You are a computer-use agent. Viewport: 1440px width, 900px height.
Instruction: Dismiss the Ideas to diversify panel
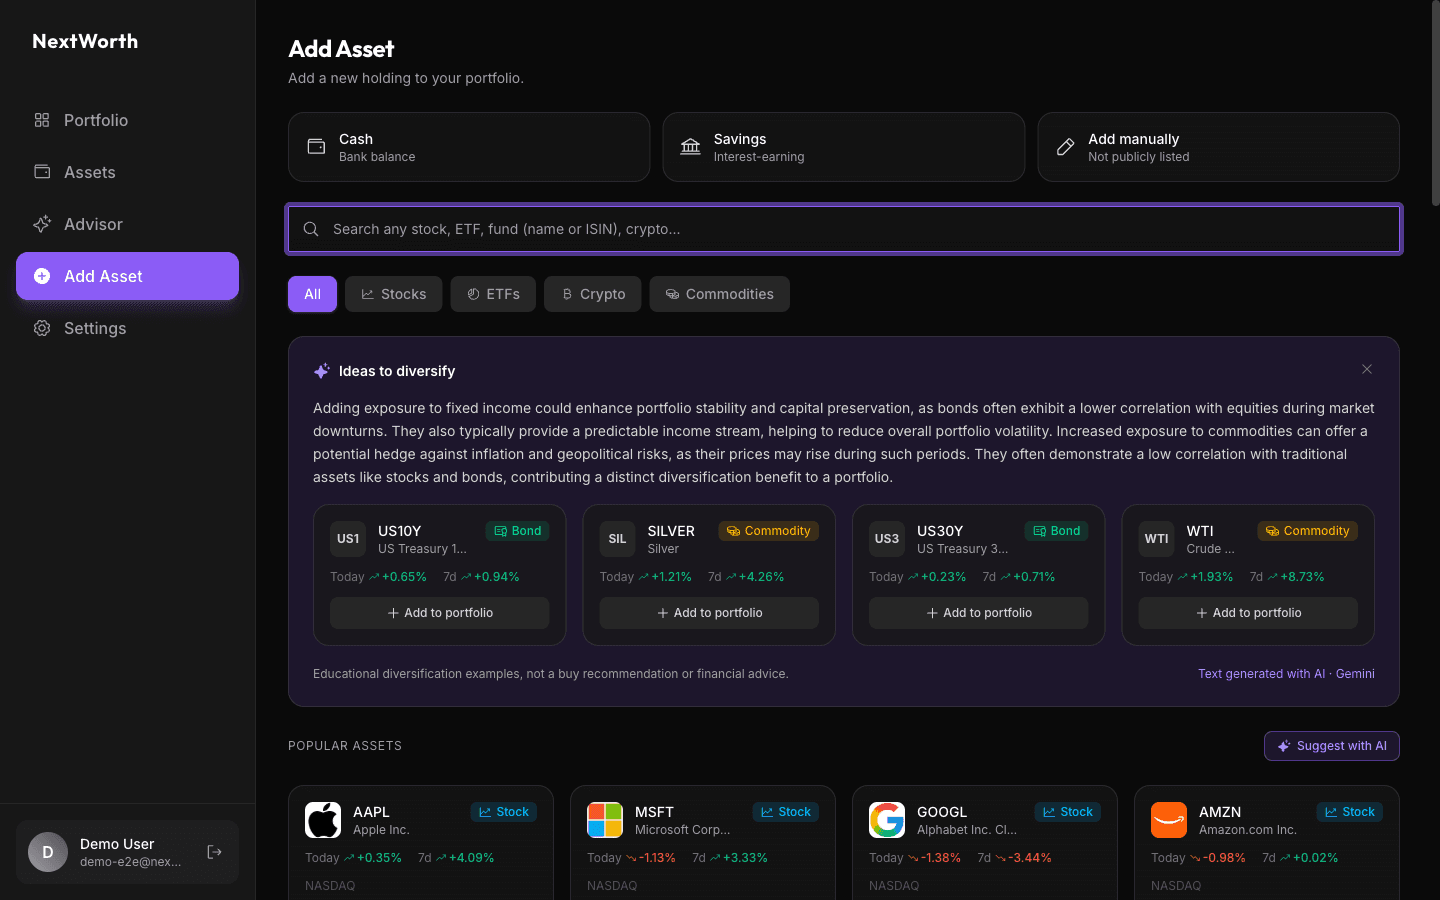[1367, 369]
